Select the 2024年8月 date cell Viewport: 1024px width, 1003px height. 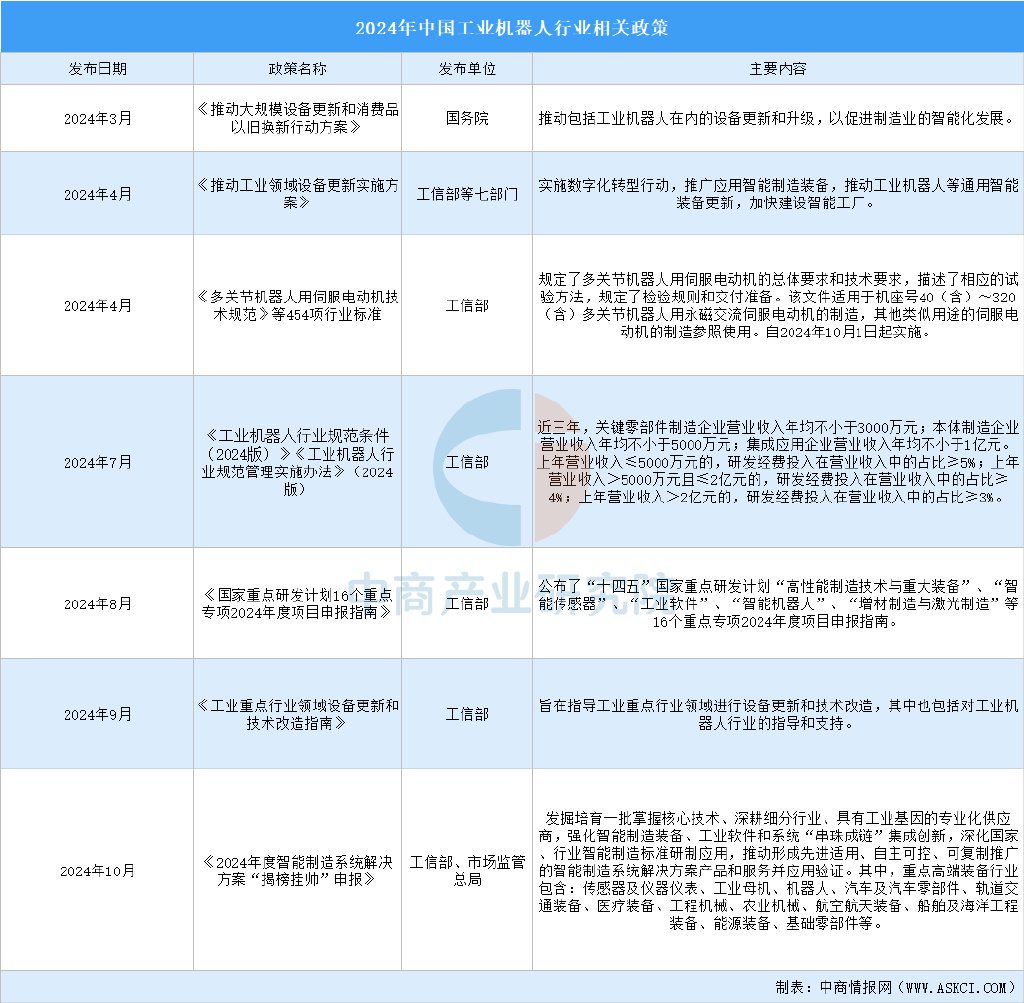click(x=97, y=603)
